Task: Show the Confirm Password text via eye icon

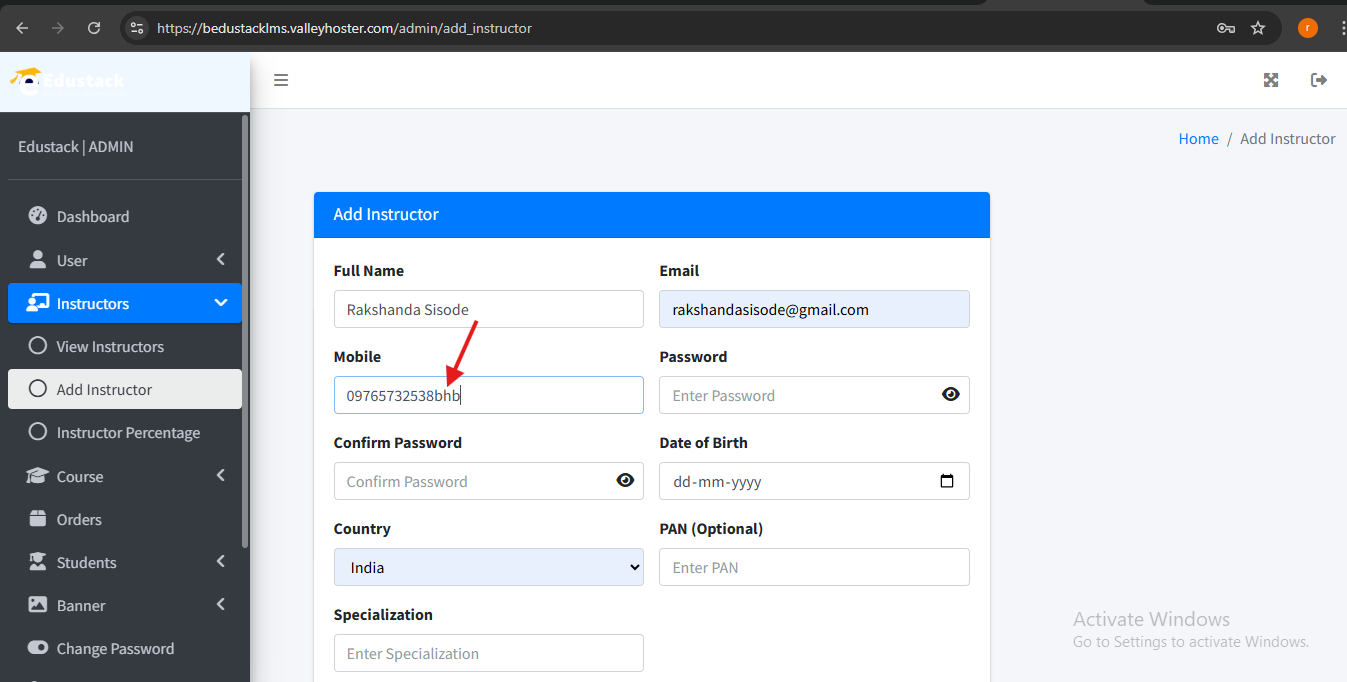Action: [625, 481]
